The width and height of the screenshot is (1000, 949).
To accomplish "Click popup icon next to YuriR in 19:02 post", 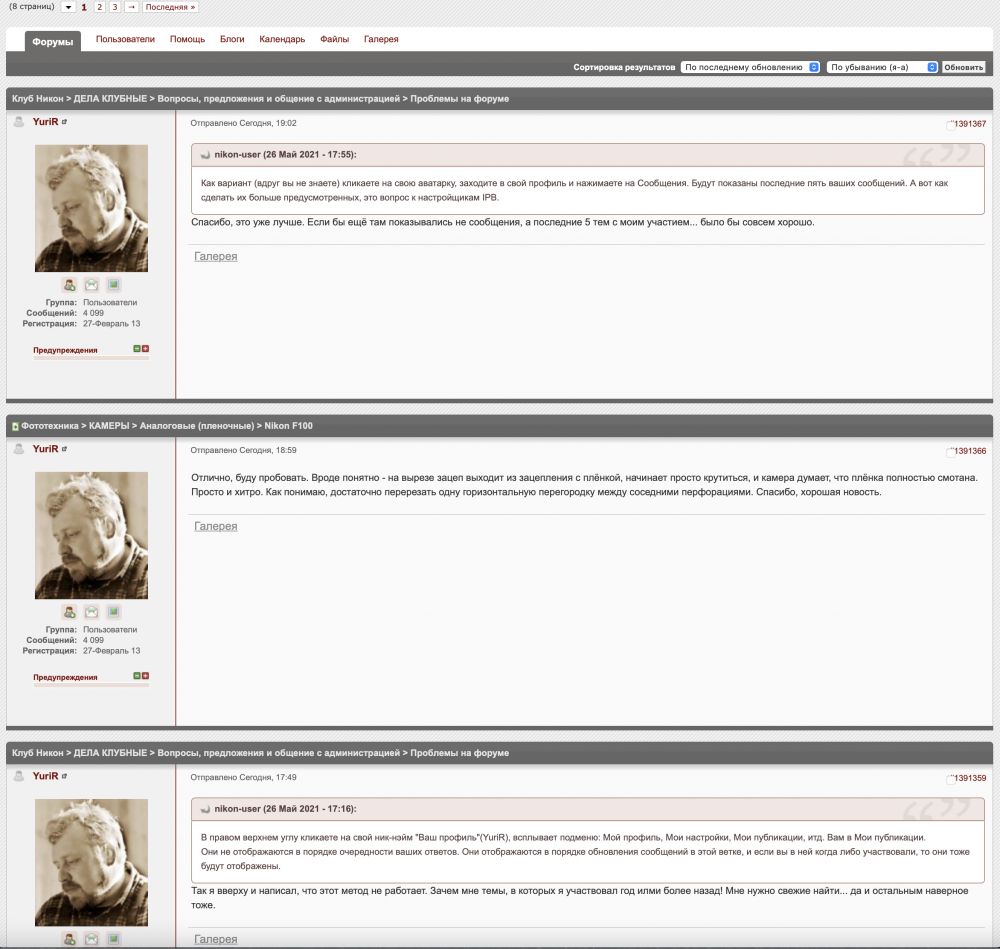I will tap(64, 122).
